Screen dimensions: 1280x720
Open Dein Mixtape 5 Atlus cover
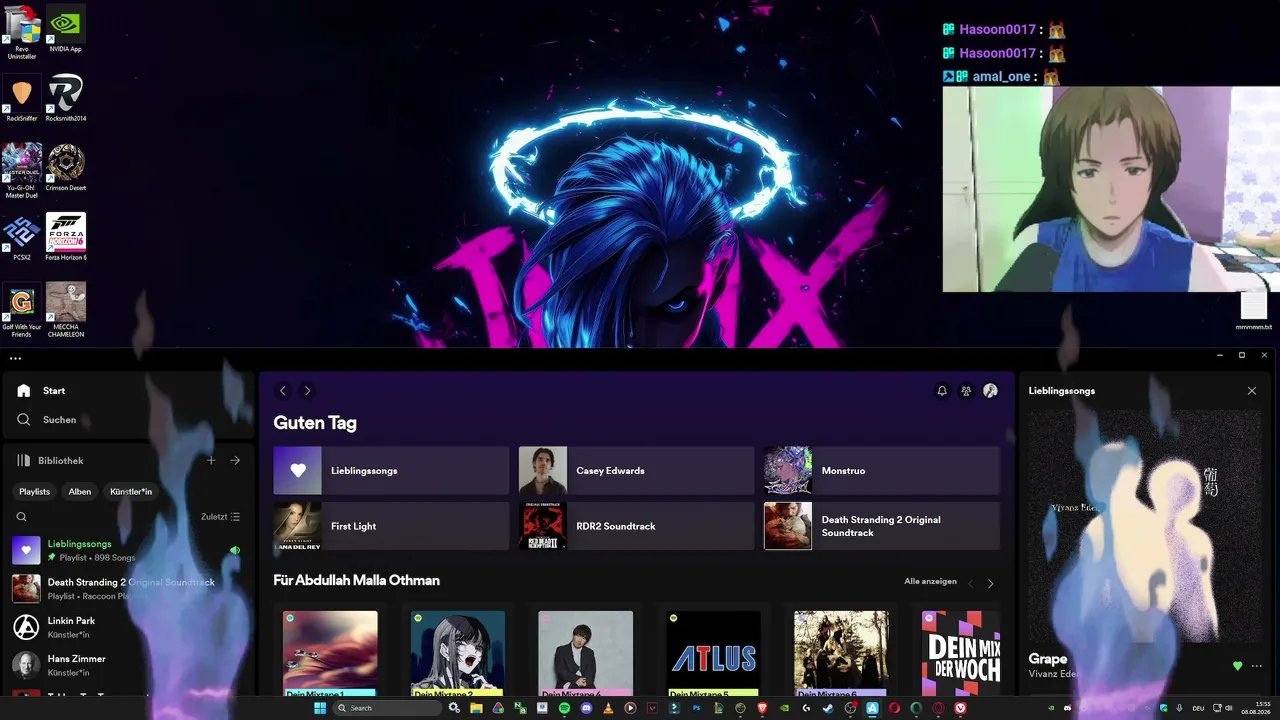pyautogui.click(x=713, y=653)
